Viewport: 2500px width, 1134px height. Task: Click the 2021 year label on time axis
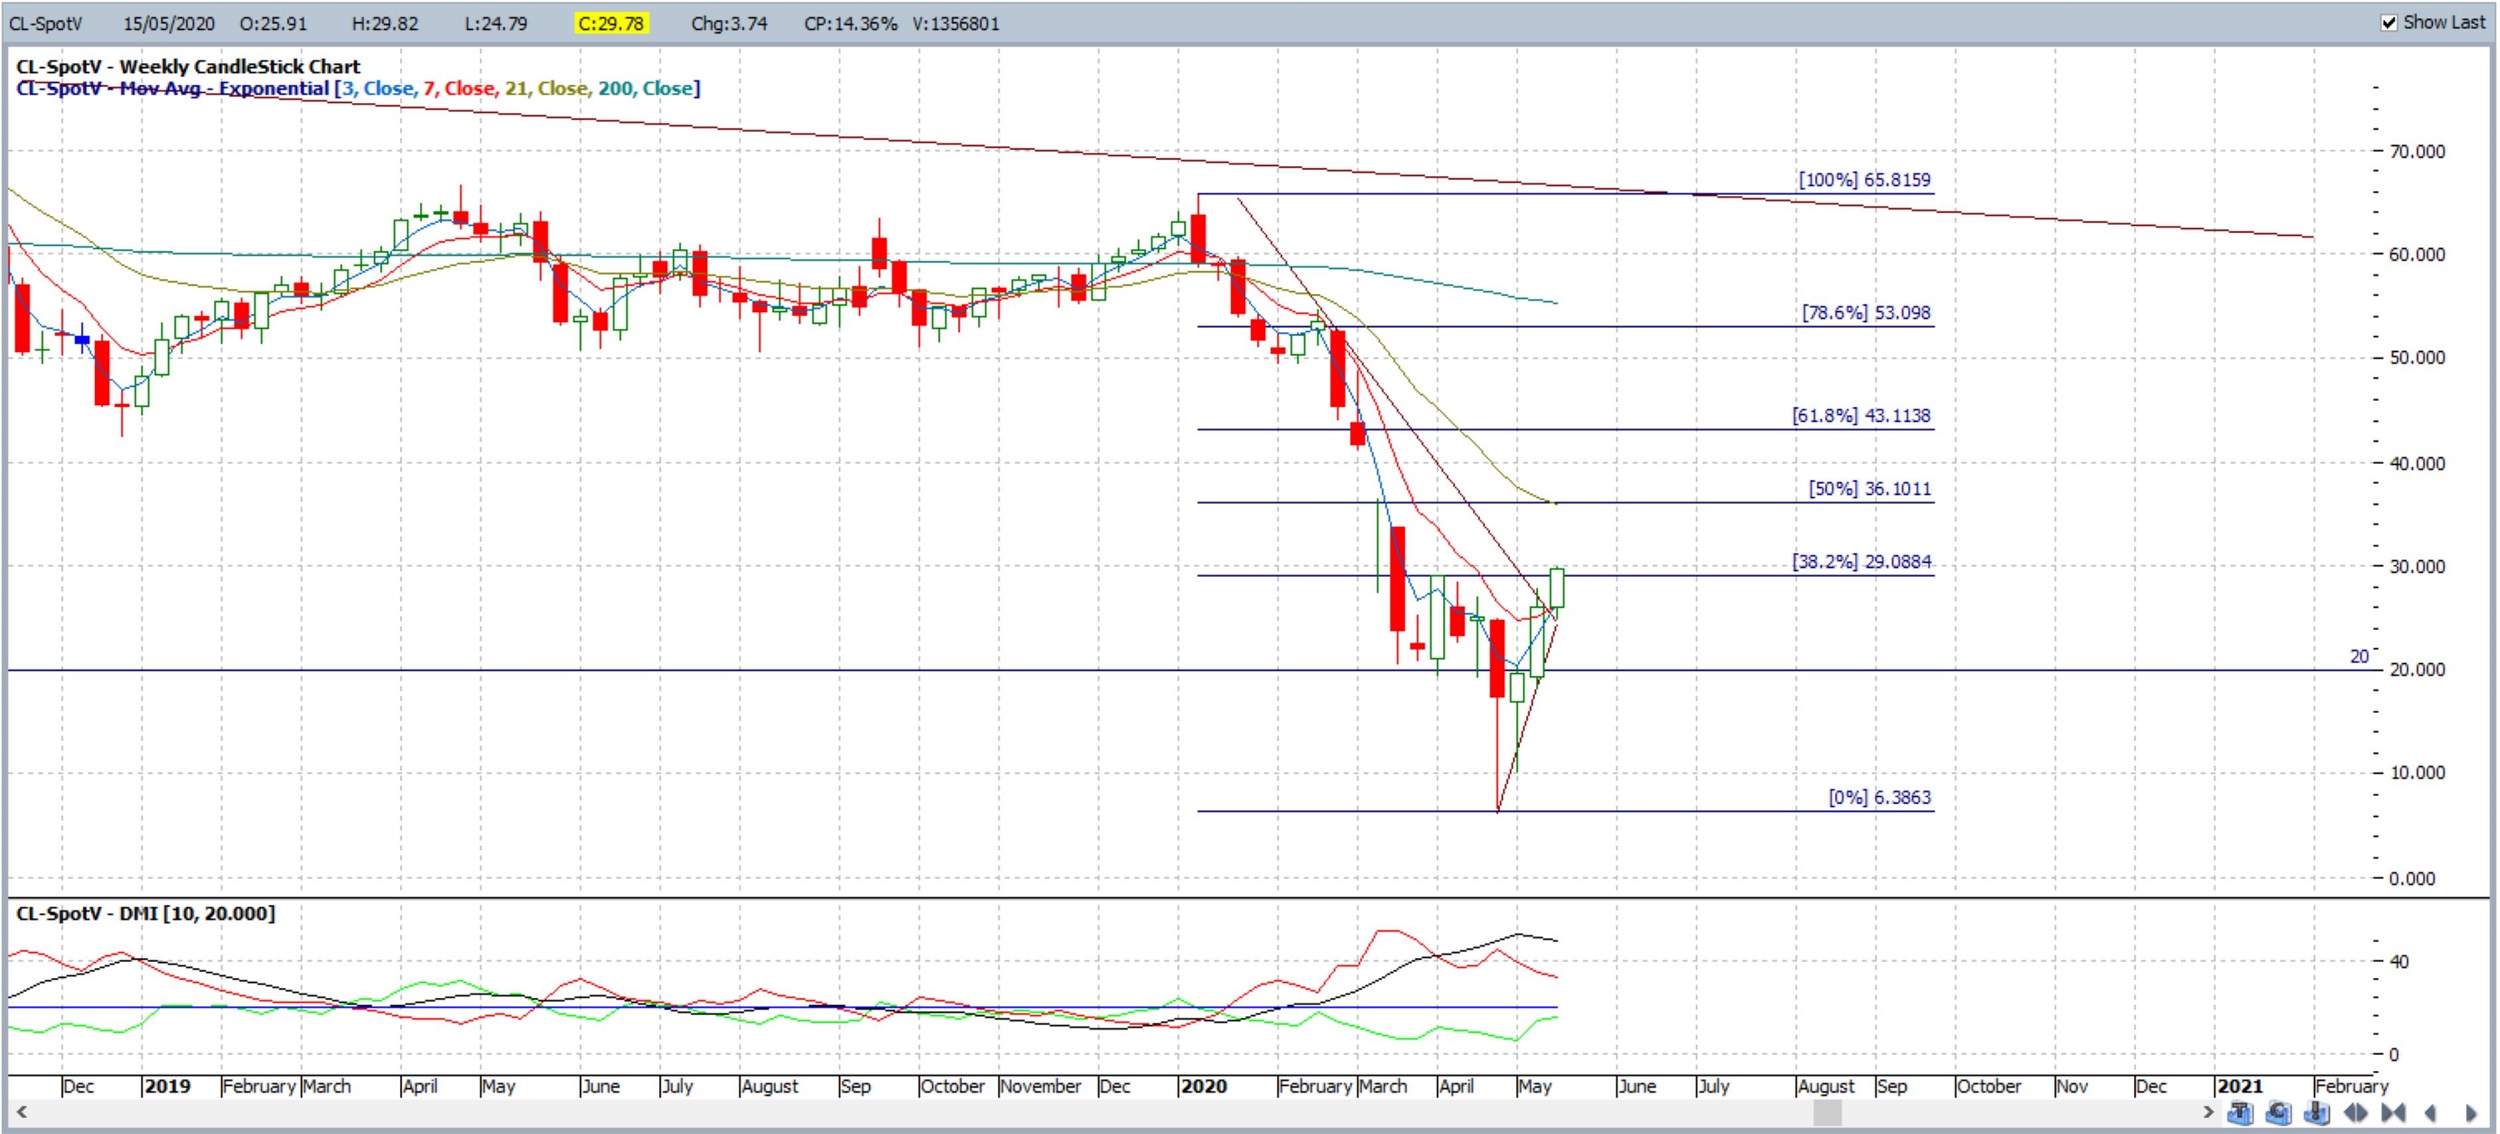pos(2240,1086)
